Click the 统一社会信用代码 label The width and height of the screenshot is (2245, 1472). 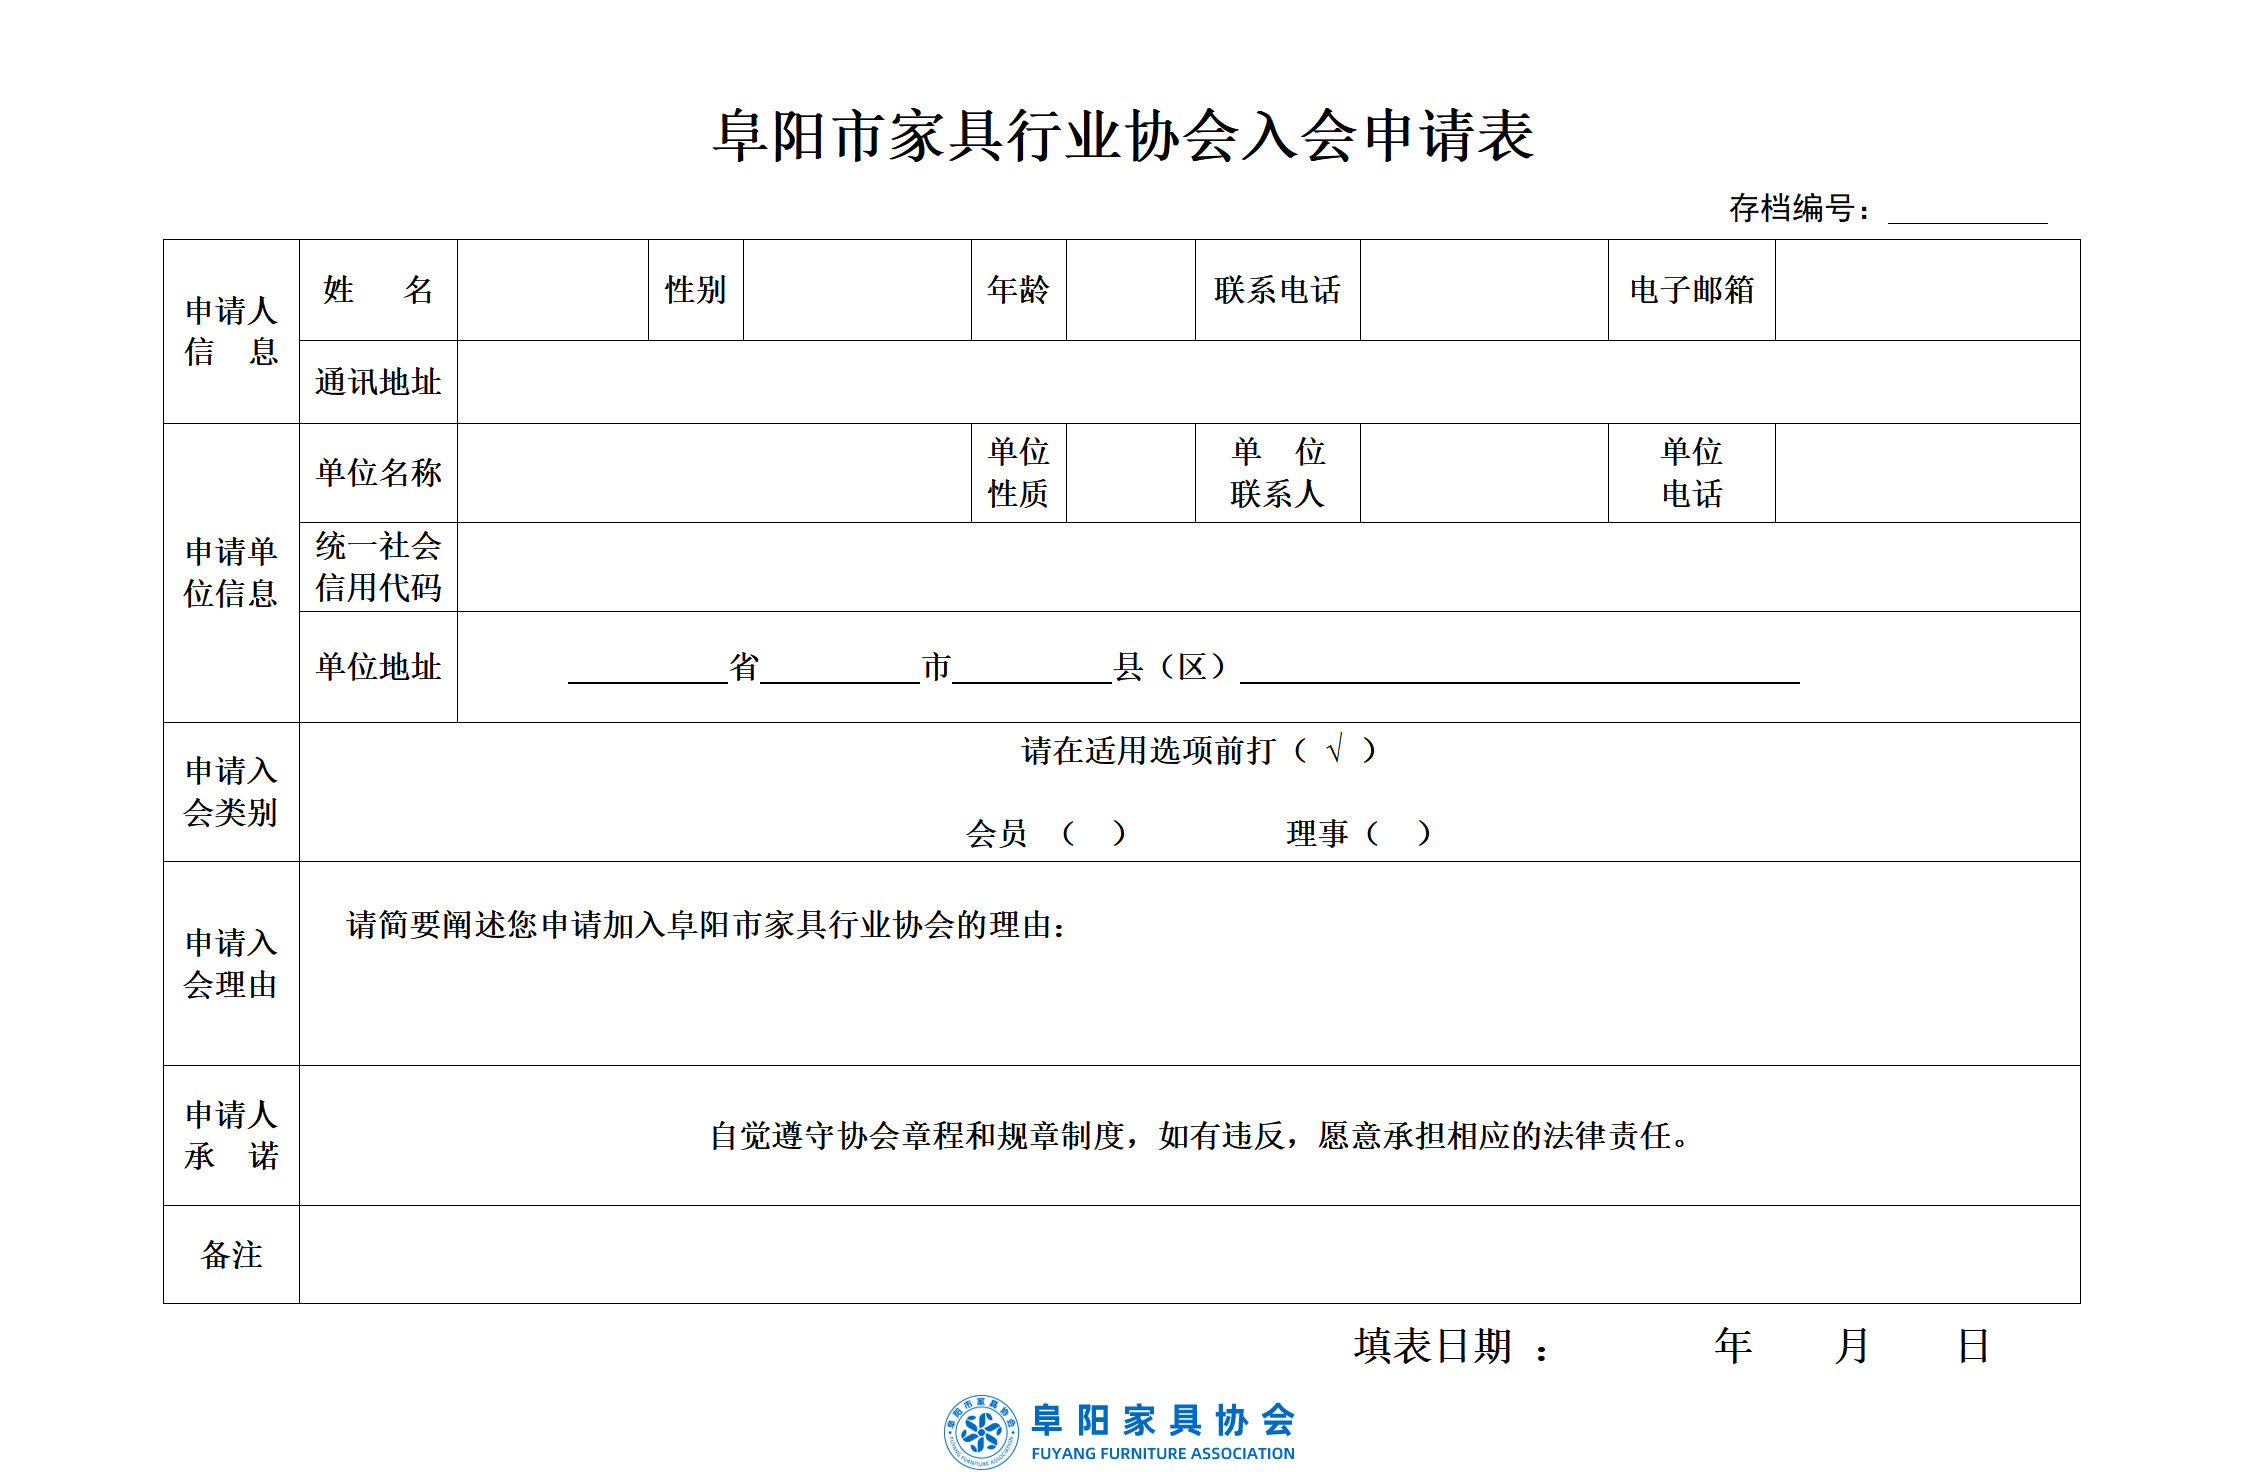[x=378, y=567]
